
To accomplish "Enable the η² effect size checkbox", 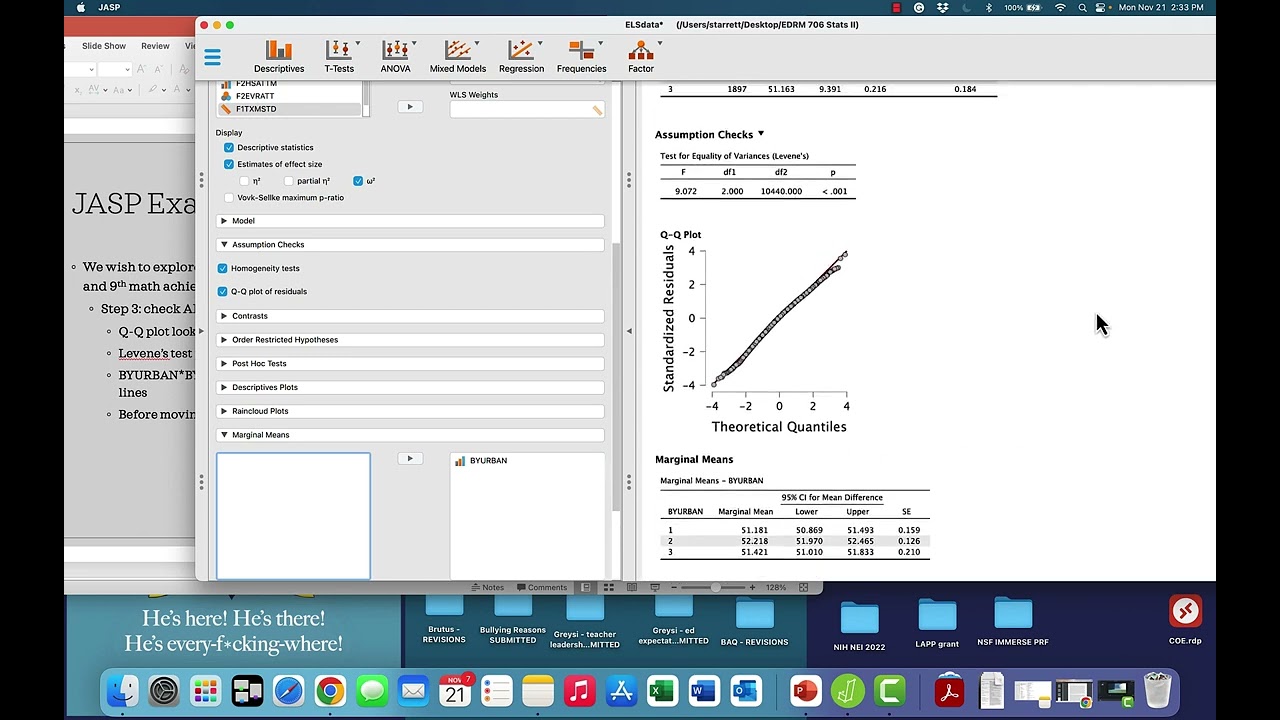I will click(x=244, y=181).
